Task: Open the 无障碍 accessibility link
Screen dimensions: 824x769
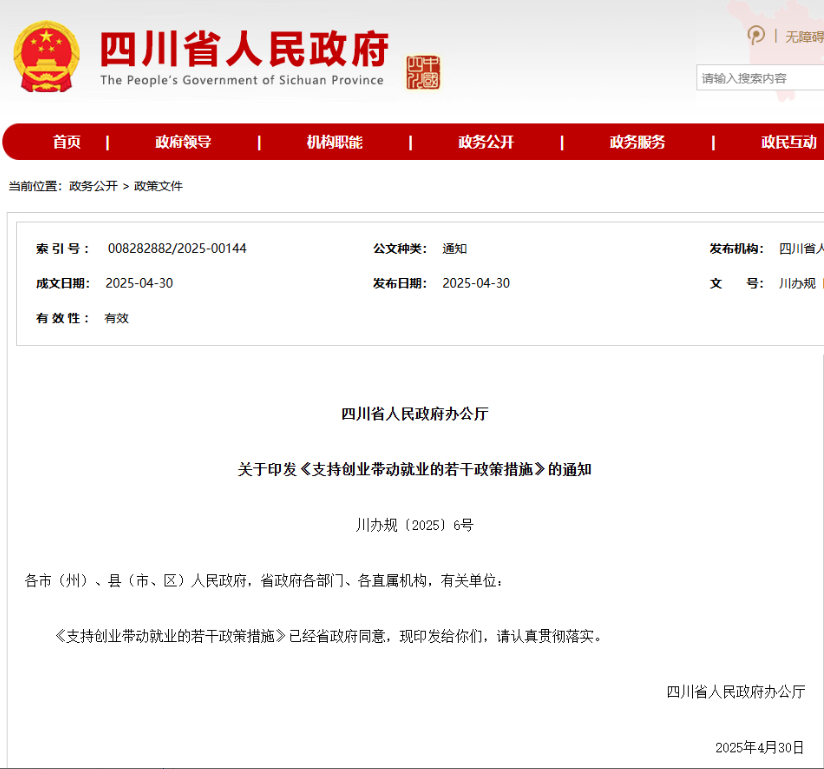Action: click(x=804, y=37)
